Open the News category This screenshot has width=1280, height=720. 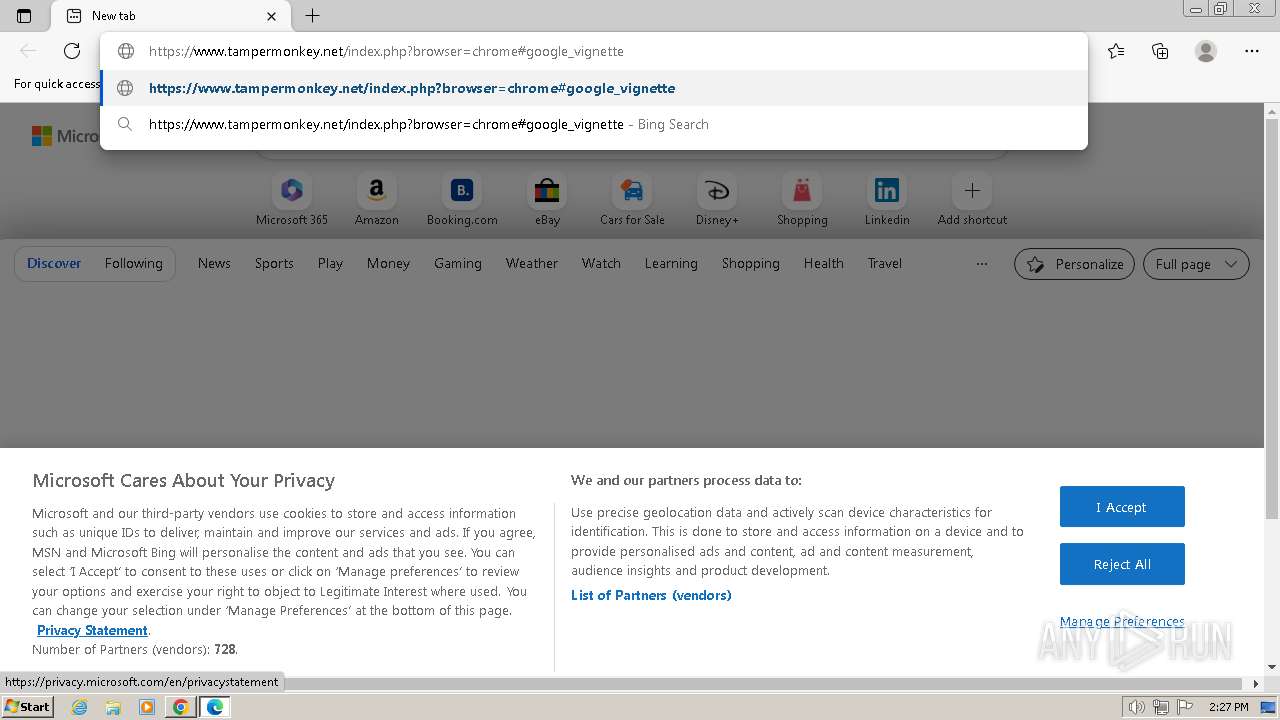214,263
